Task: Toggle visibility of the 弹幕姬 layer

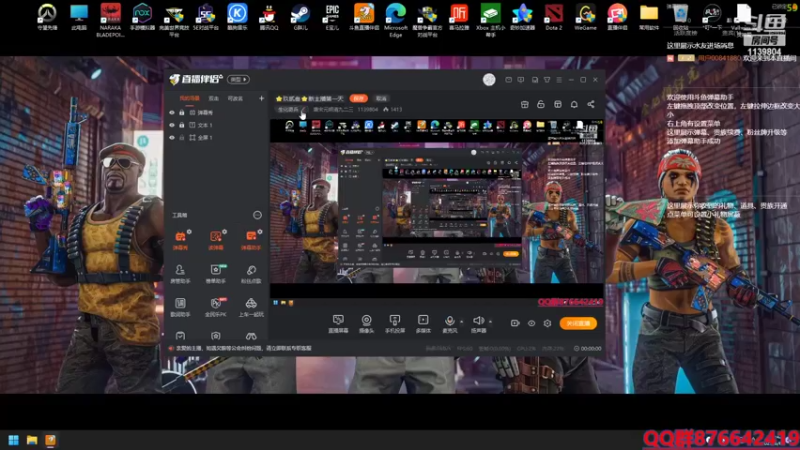Action: tap(172, 112)
